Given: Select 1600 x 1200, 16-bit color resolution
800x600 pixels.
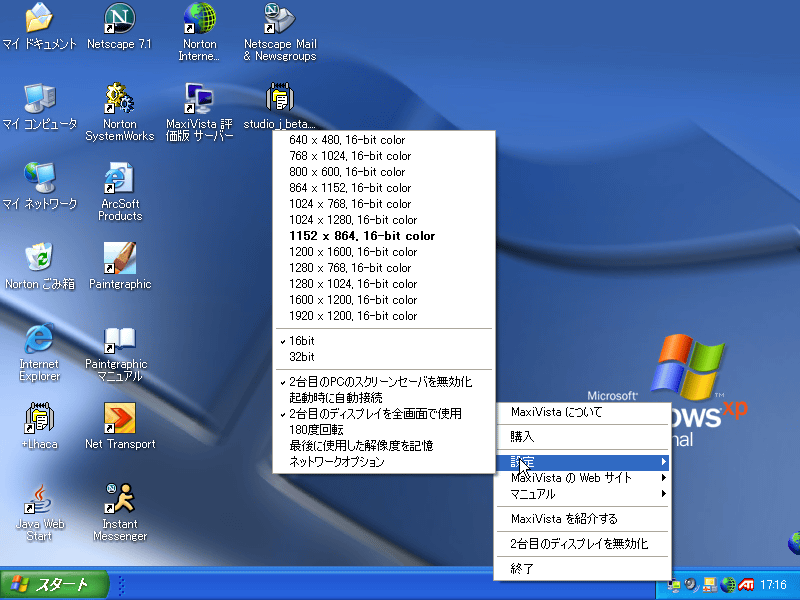Looking at the screenshot, I should click(x=384, y=300).
